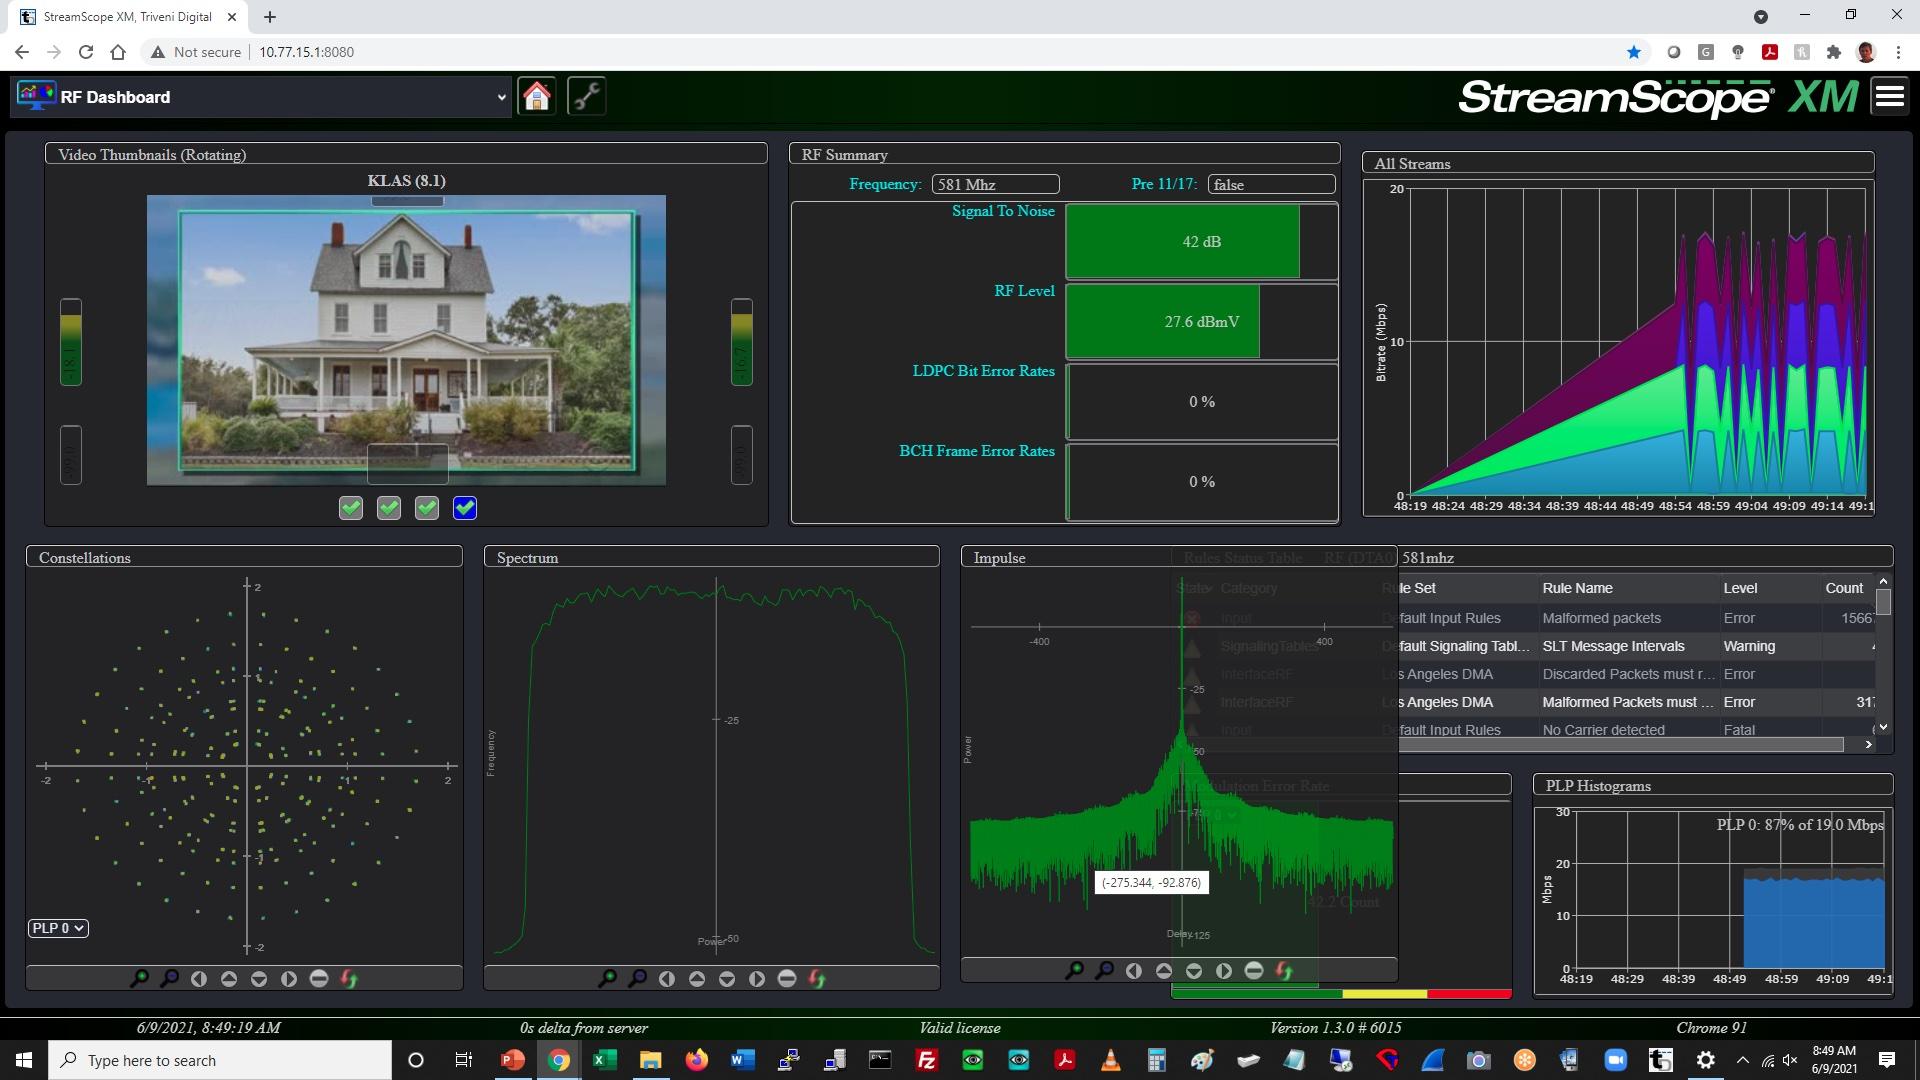Click the refresh icon in the Impulse panel
The image size is (1920, 1080).
(x=1285, y=970)
